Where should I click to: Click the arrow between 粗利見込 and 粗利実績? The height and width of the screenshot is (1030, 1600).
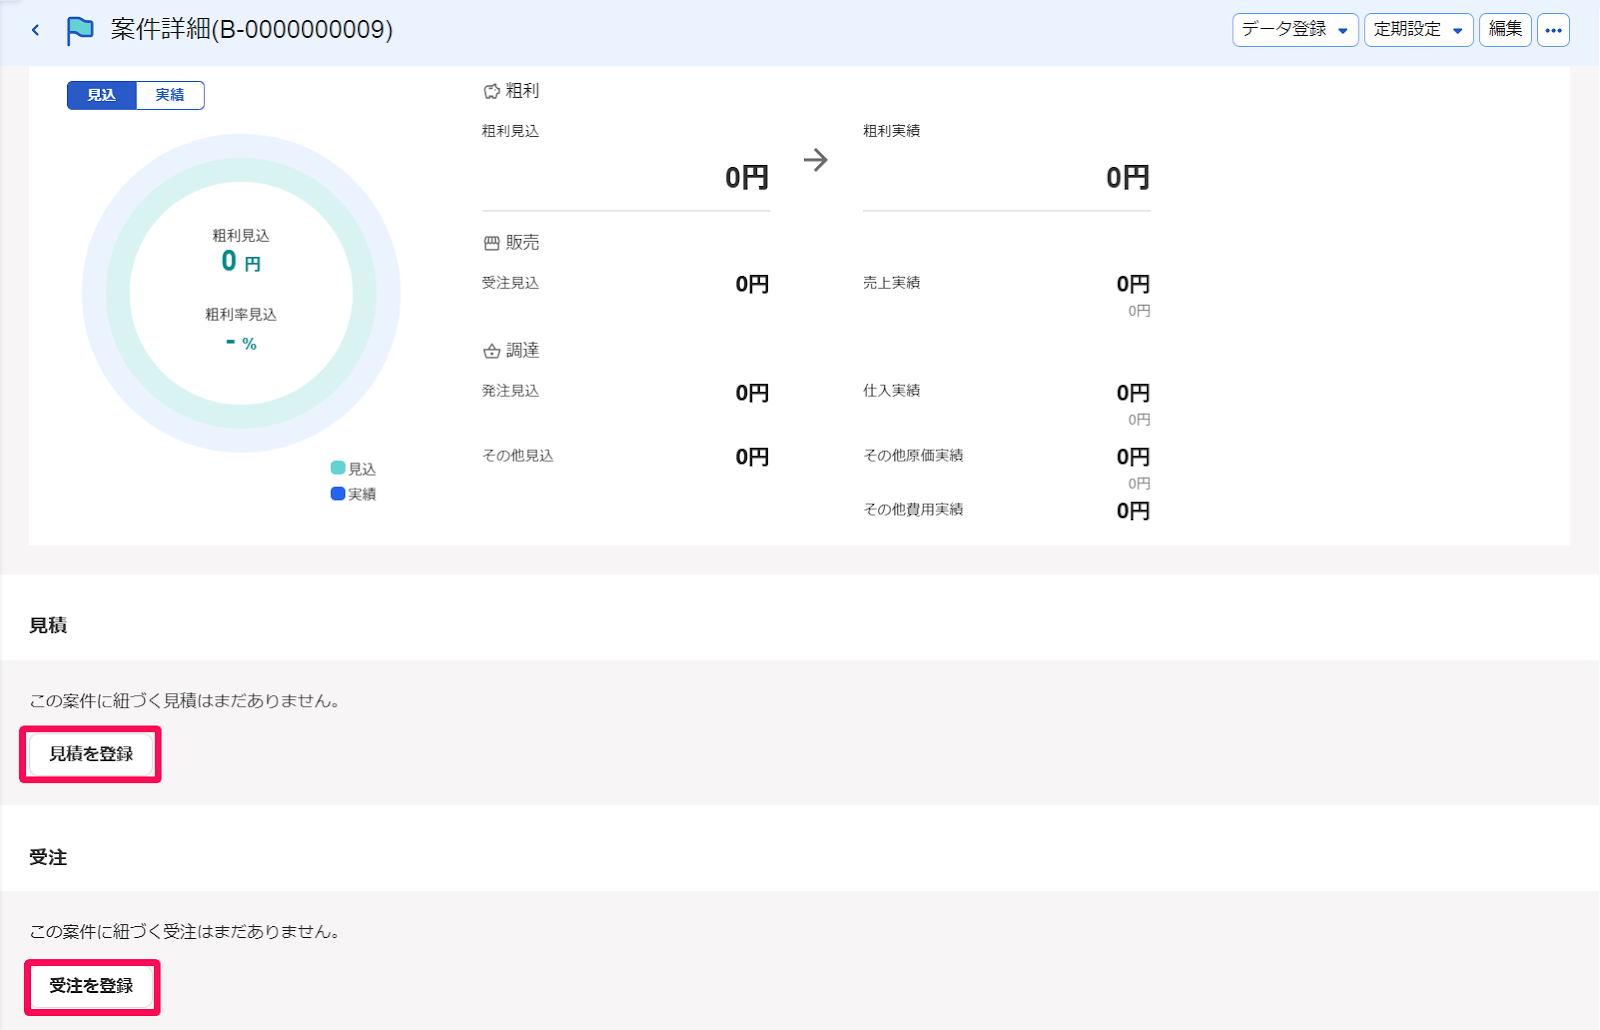(816, 160)
